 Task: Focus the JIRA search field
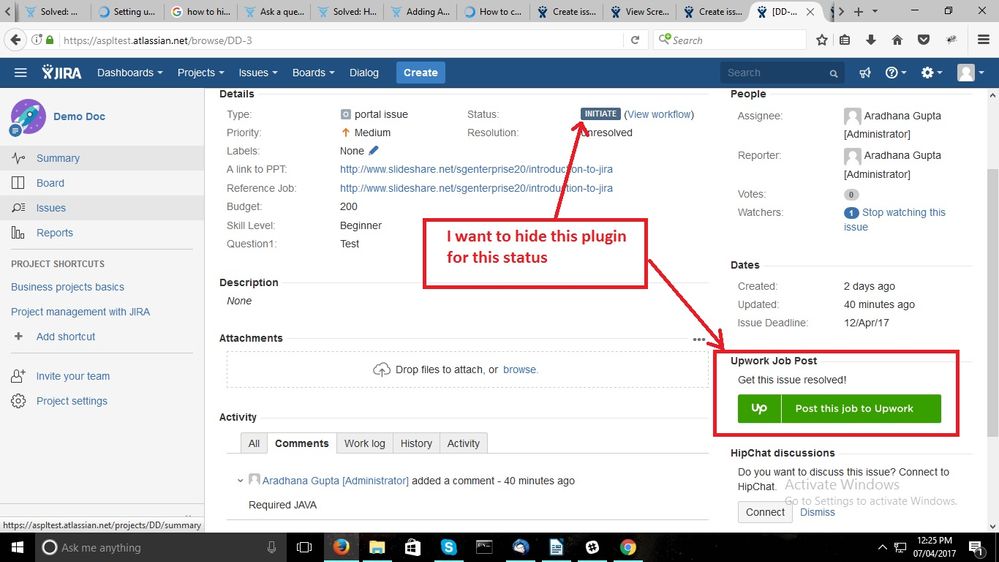tap(782, 73)
